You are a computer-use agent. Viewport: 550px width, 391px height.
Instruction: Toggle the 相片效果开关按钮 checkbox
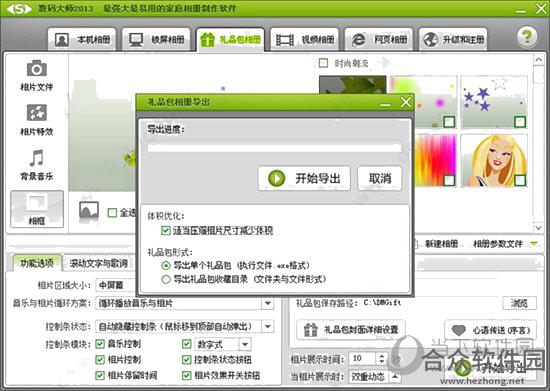[186, 375]
